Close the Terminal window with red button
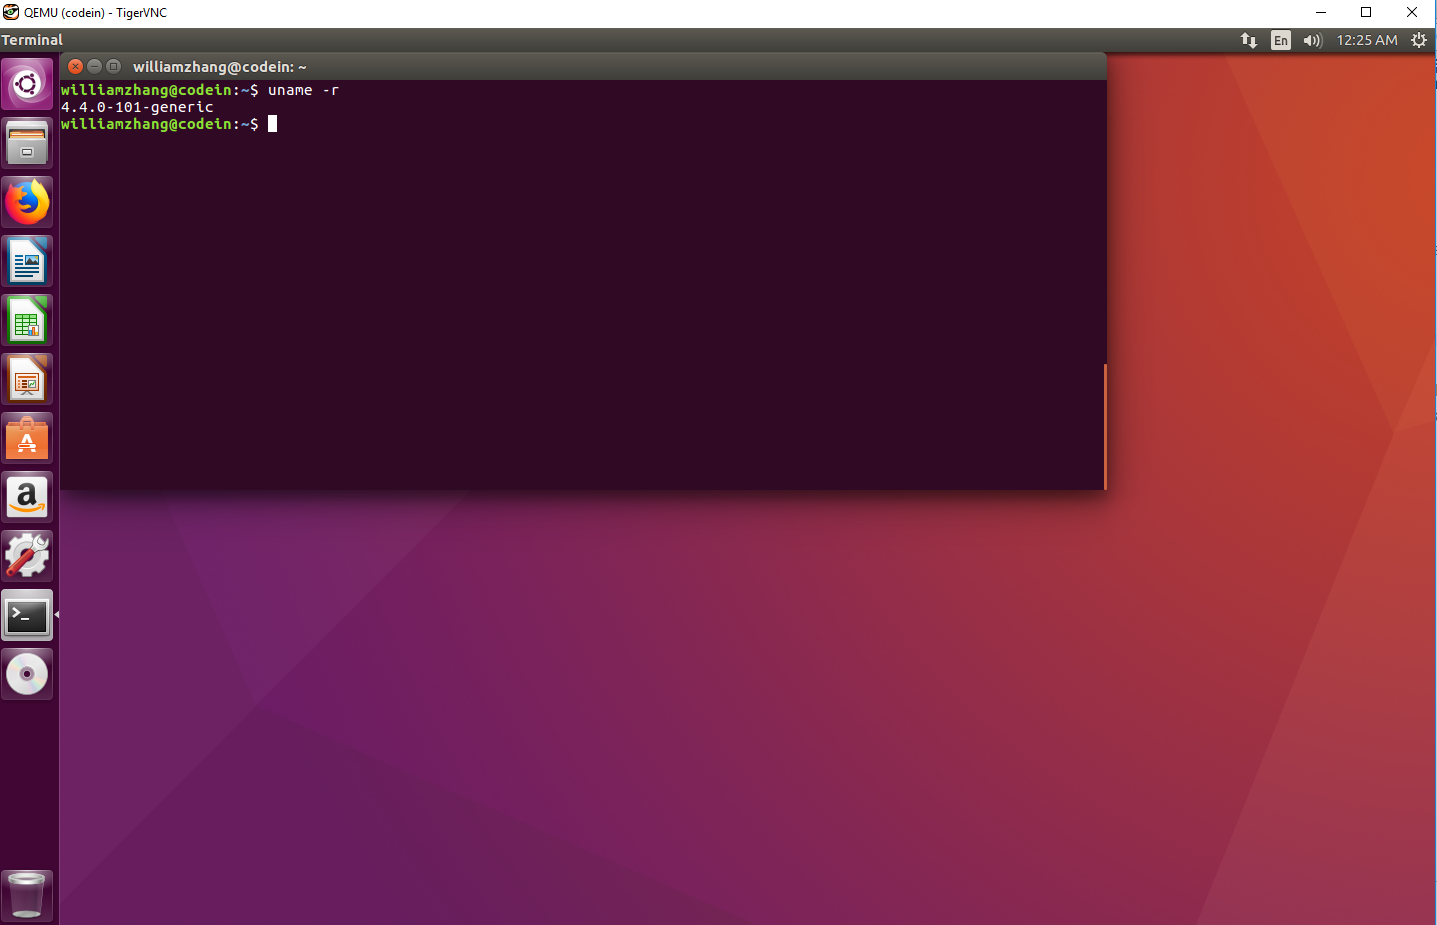This screenshot has width=1437, height=925. [75, 66]
